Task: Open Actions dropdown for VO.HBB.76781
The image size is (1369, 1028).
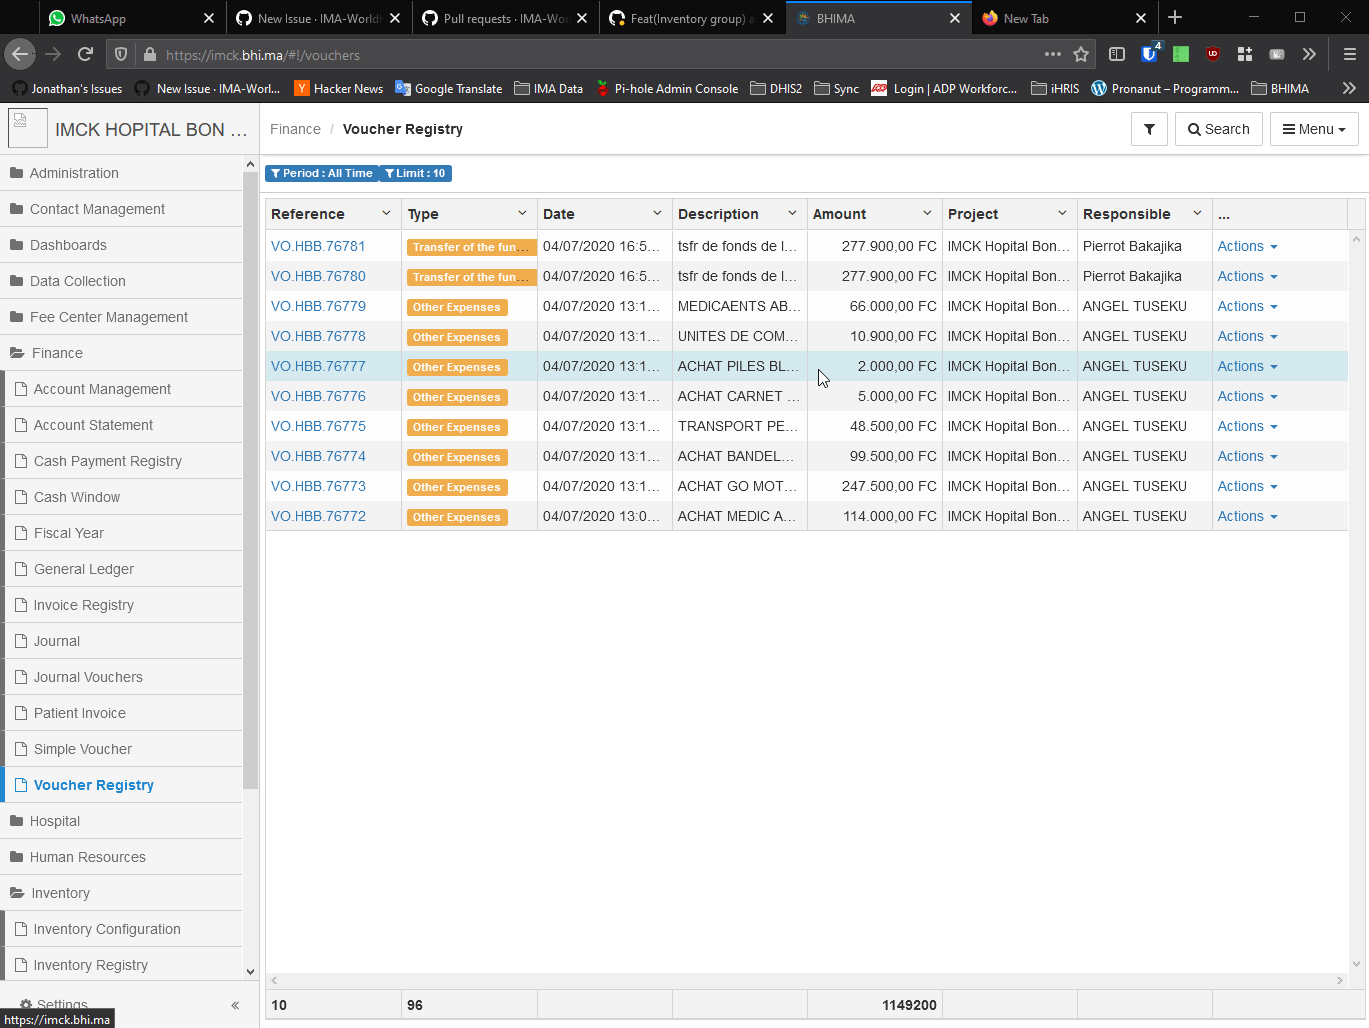Action: coord(1247,246)
